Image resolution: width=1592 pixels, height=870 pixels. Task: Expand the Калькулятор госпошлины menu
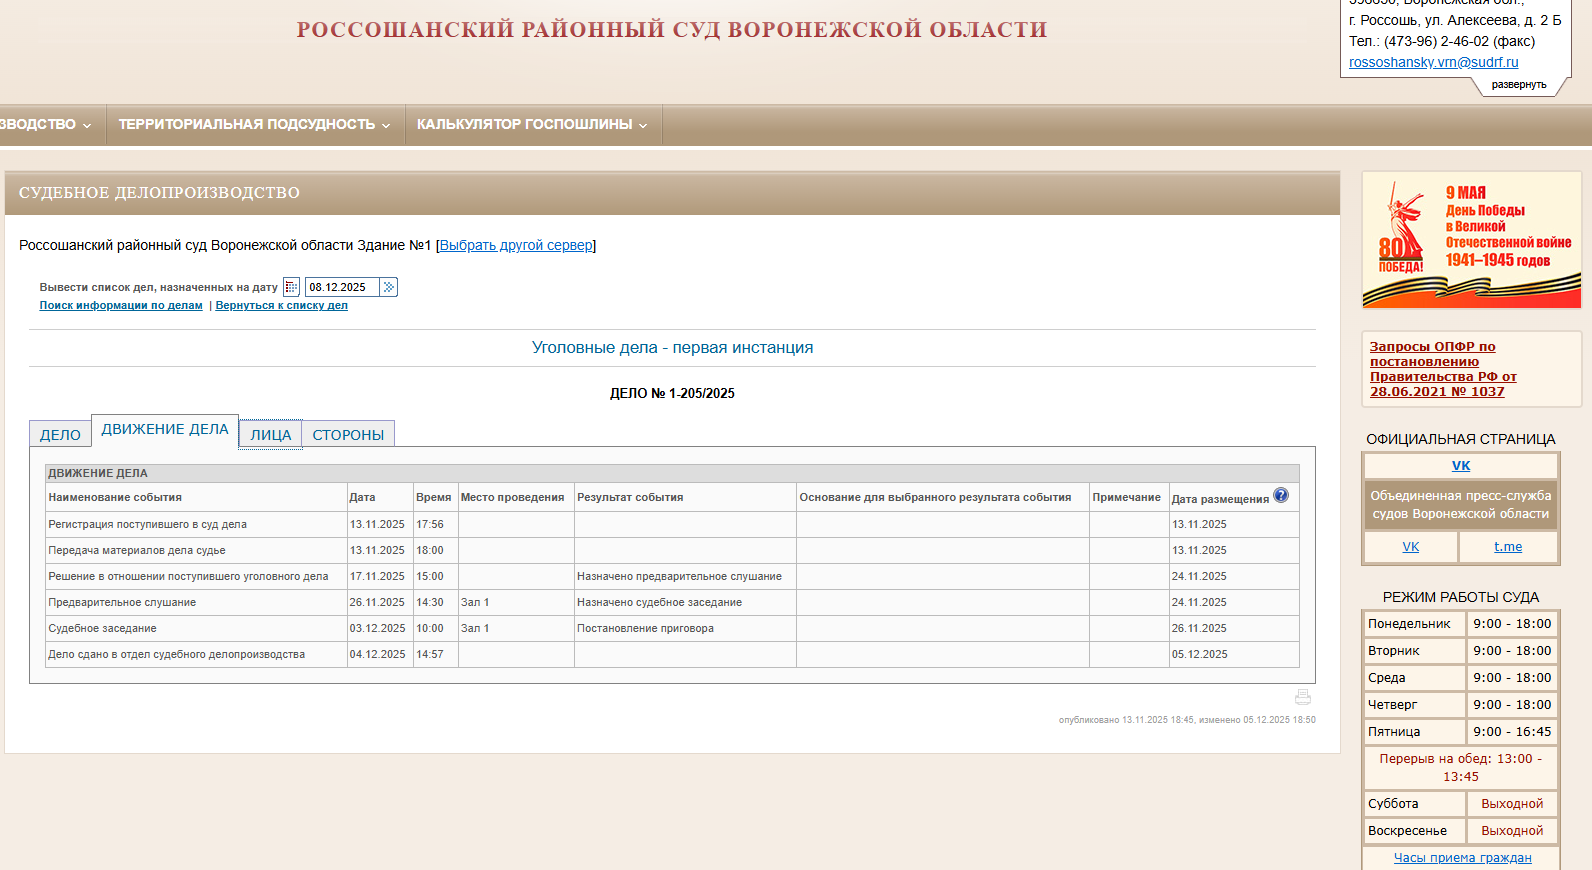[532, 125]
